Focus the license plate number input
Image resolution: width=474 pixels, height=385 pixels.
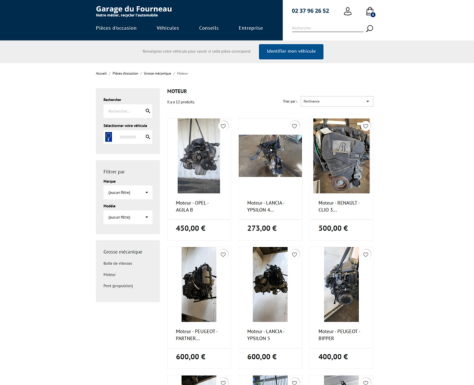coord(128,137)
